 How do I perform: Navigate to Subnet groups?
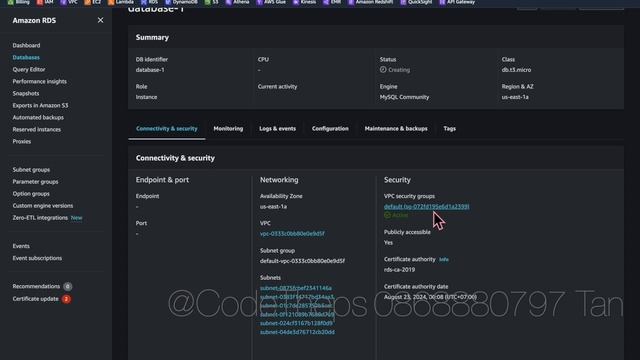31,169
